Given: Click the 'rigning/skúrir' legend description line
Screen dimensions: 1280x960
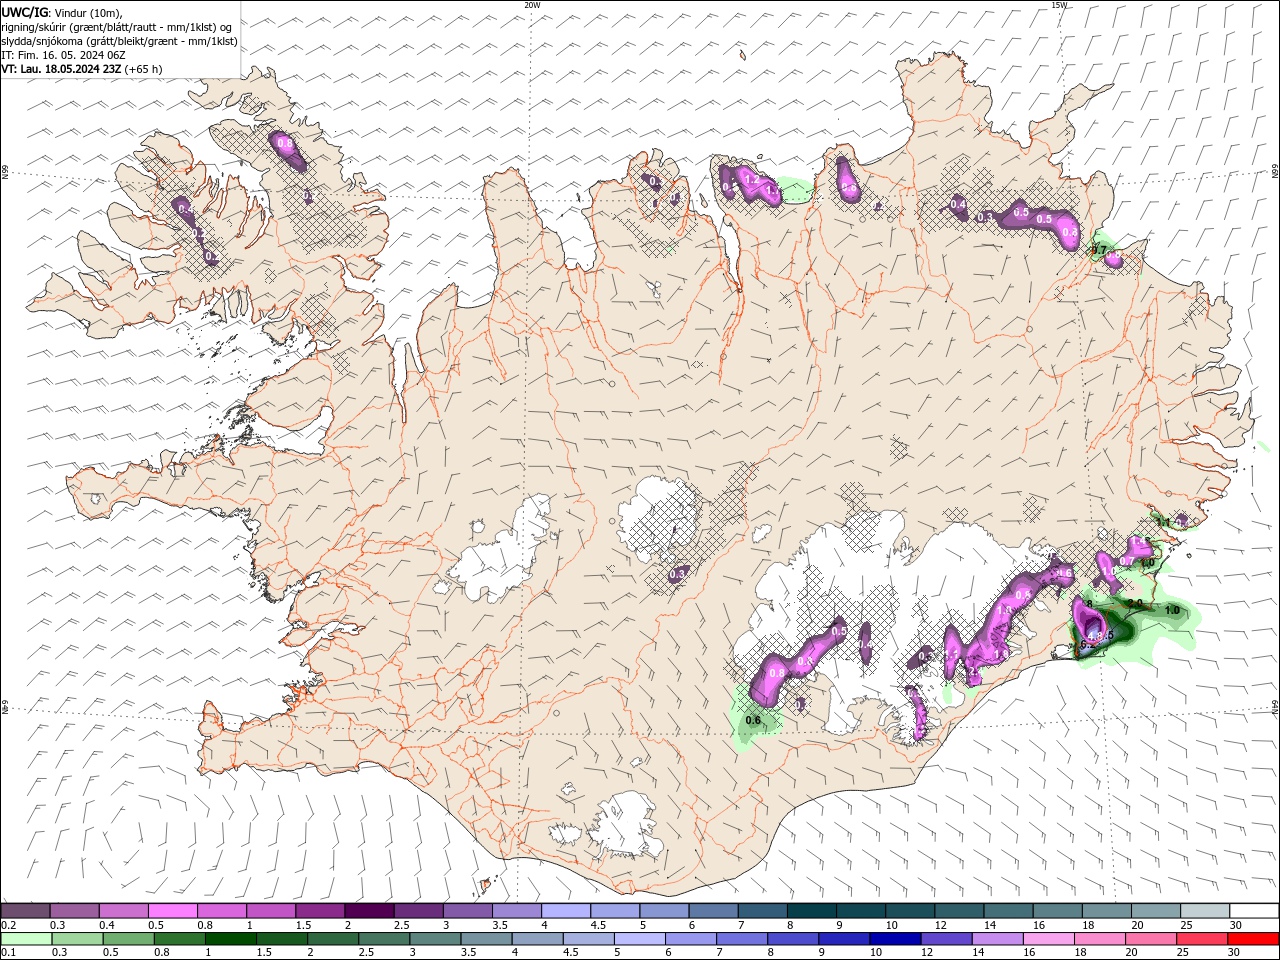Looking at the screenshot, I should (x=117, y=27).
